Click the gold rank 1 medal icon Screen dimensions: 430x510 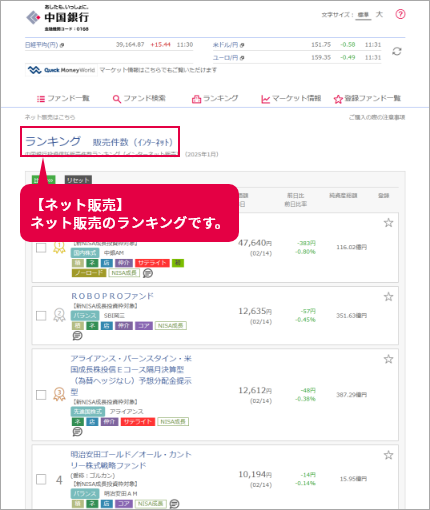coord(59,248)
